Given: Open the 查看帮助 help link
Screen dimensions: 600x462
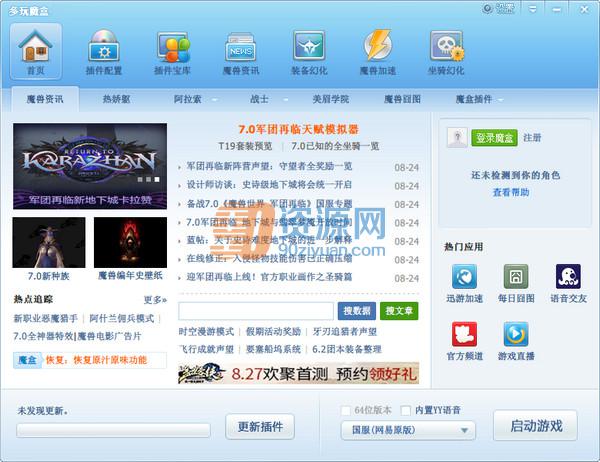Looking at the screenshot, I should click(x=511, y=192).
